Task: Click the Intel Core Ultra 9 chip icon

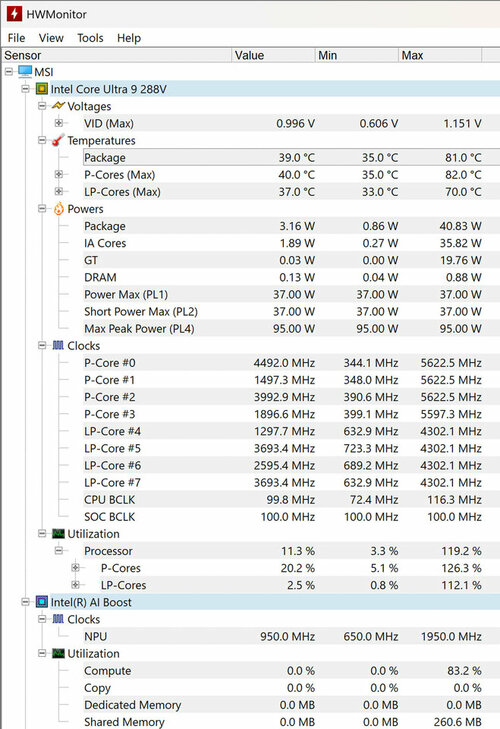Action: [42, 89]
